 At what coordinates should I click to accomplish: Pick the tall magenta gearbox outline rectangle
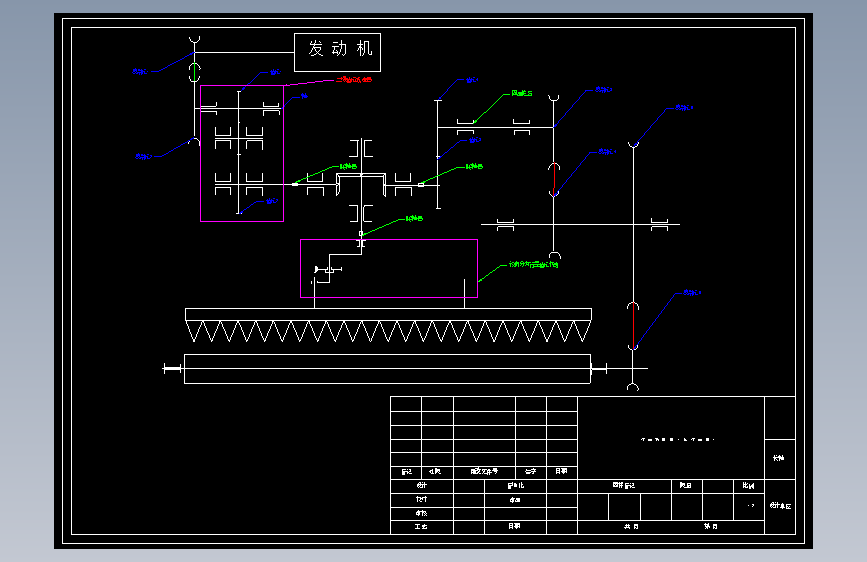242,153
